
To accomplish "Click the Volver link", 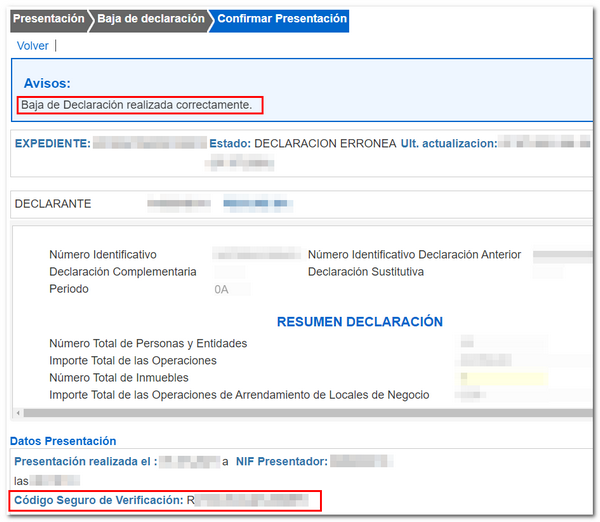I will (x=33, y=46).
